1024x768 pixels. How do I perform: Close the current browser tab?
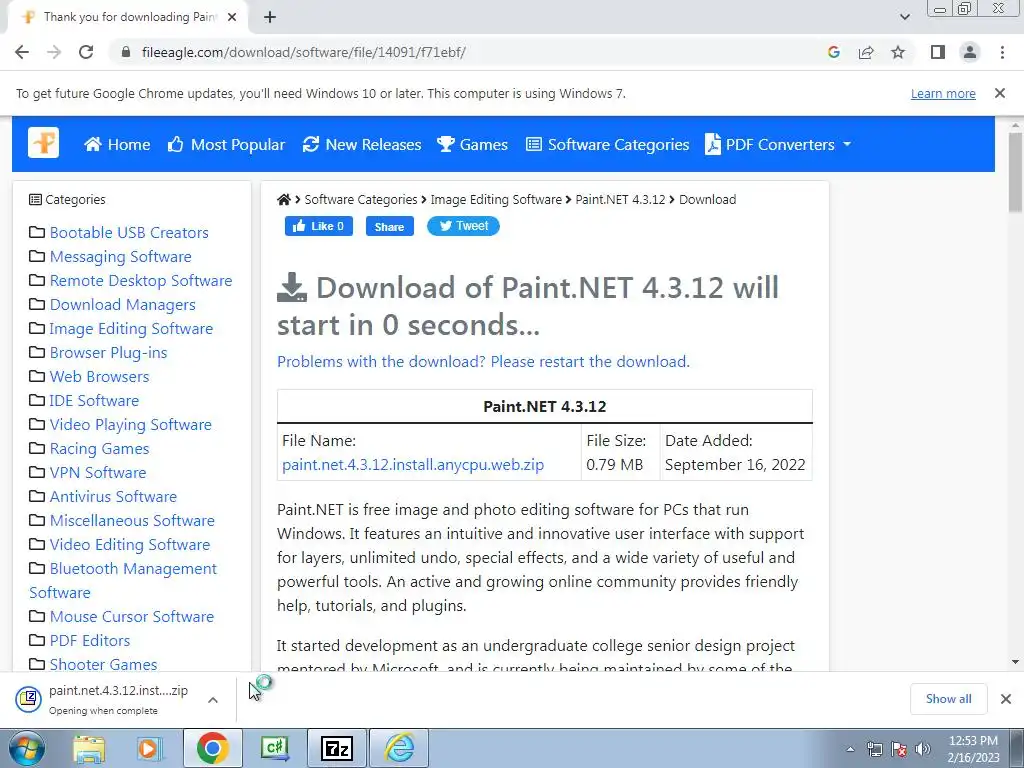(x=232, y=17)
